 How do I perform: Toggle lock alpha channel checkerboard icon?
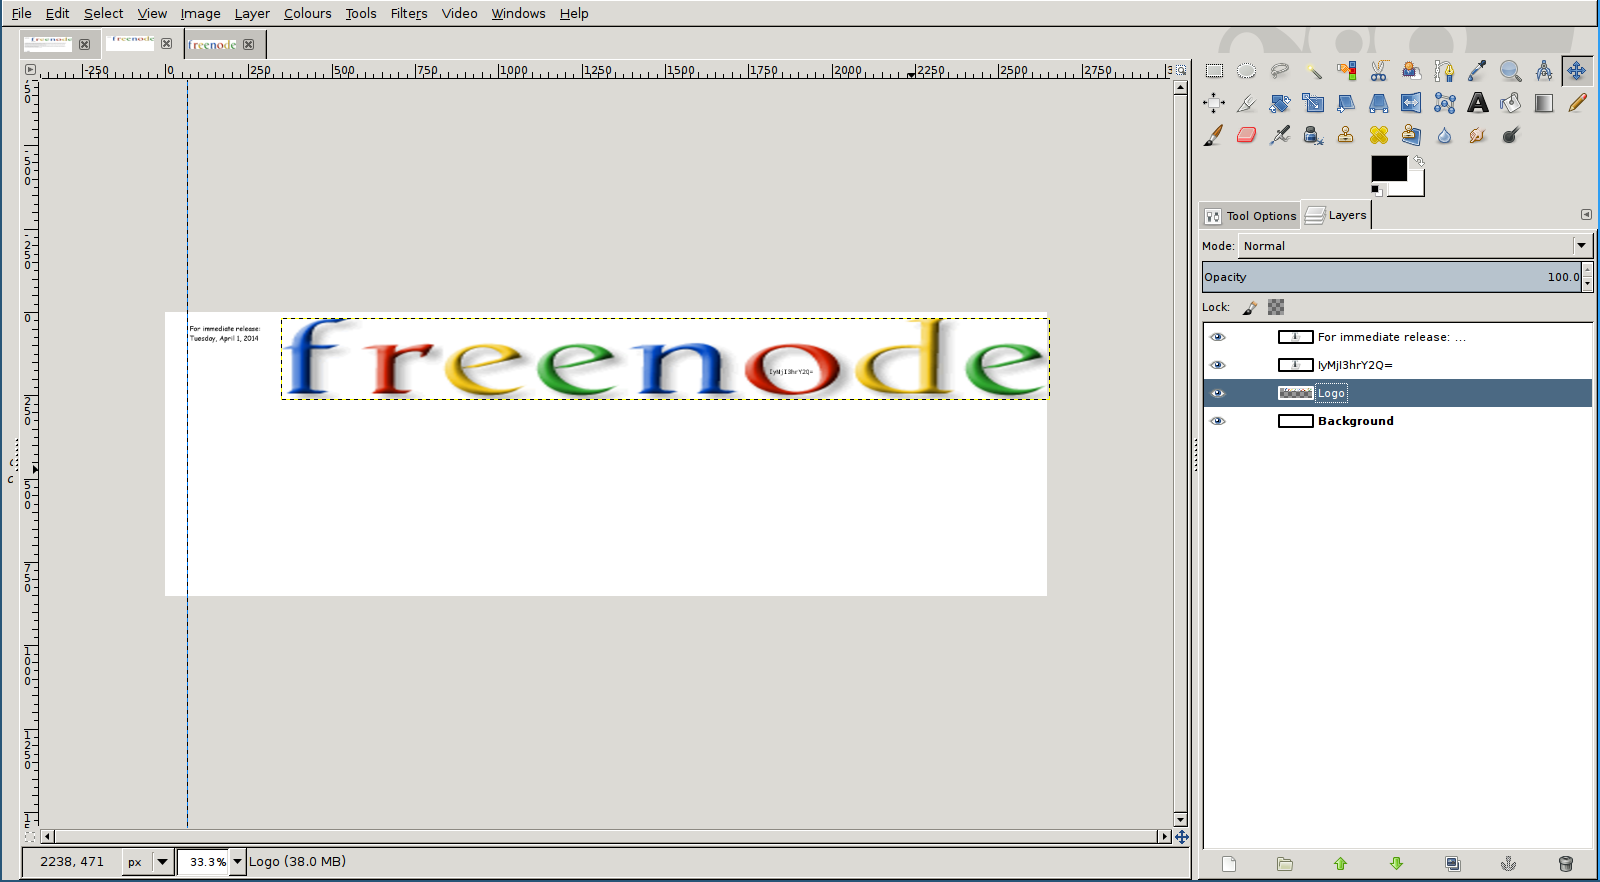tap(1276, 307)
